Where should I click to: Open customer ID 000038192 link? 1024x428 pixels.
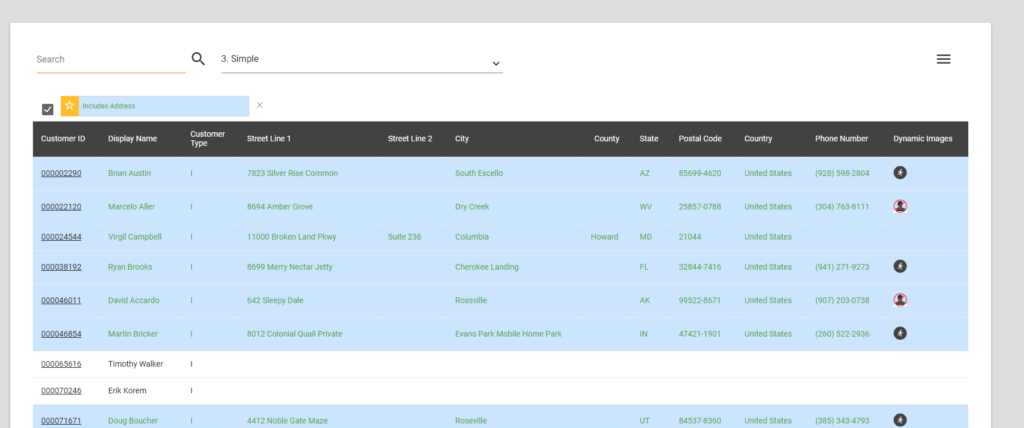tap(61, 267)
